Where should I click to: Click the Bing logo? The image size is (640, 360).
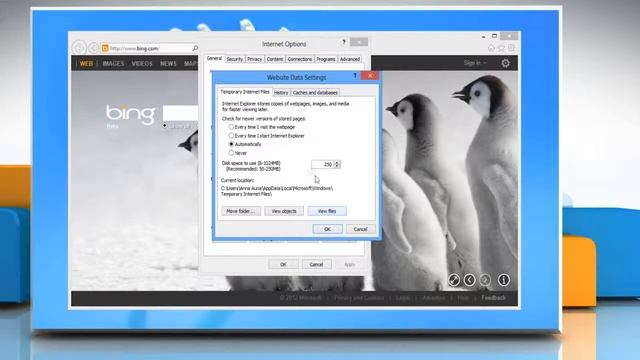131,114
